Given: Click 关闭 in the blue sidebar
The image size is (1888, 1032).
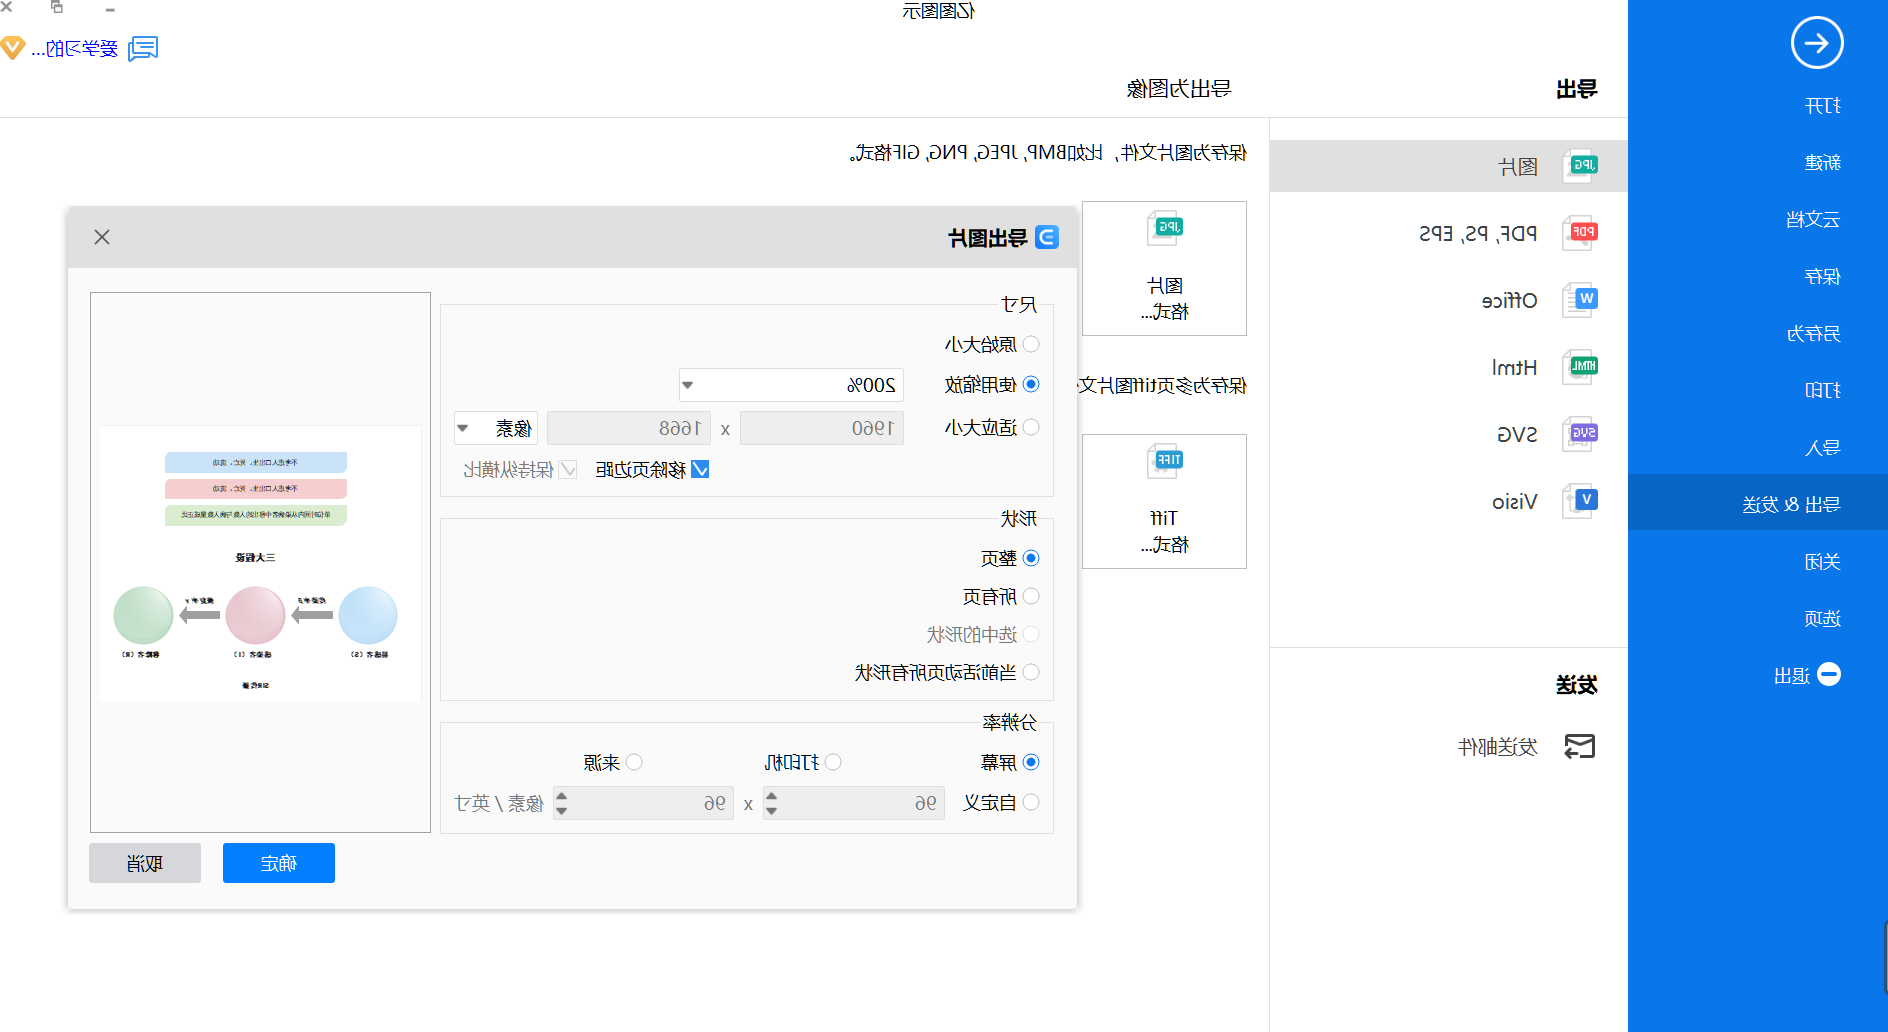Looking at the screenshot, I should pyautogui.click(x=1822, y=562).
